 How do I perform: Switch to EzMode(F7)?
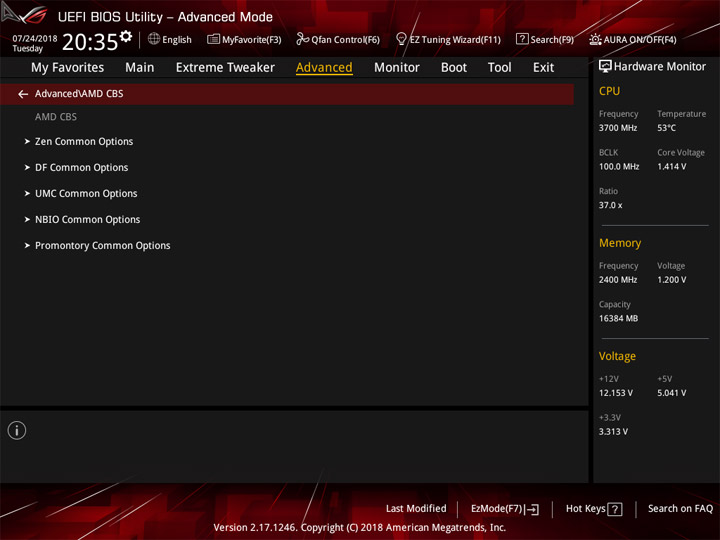coord(497,509)
